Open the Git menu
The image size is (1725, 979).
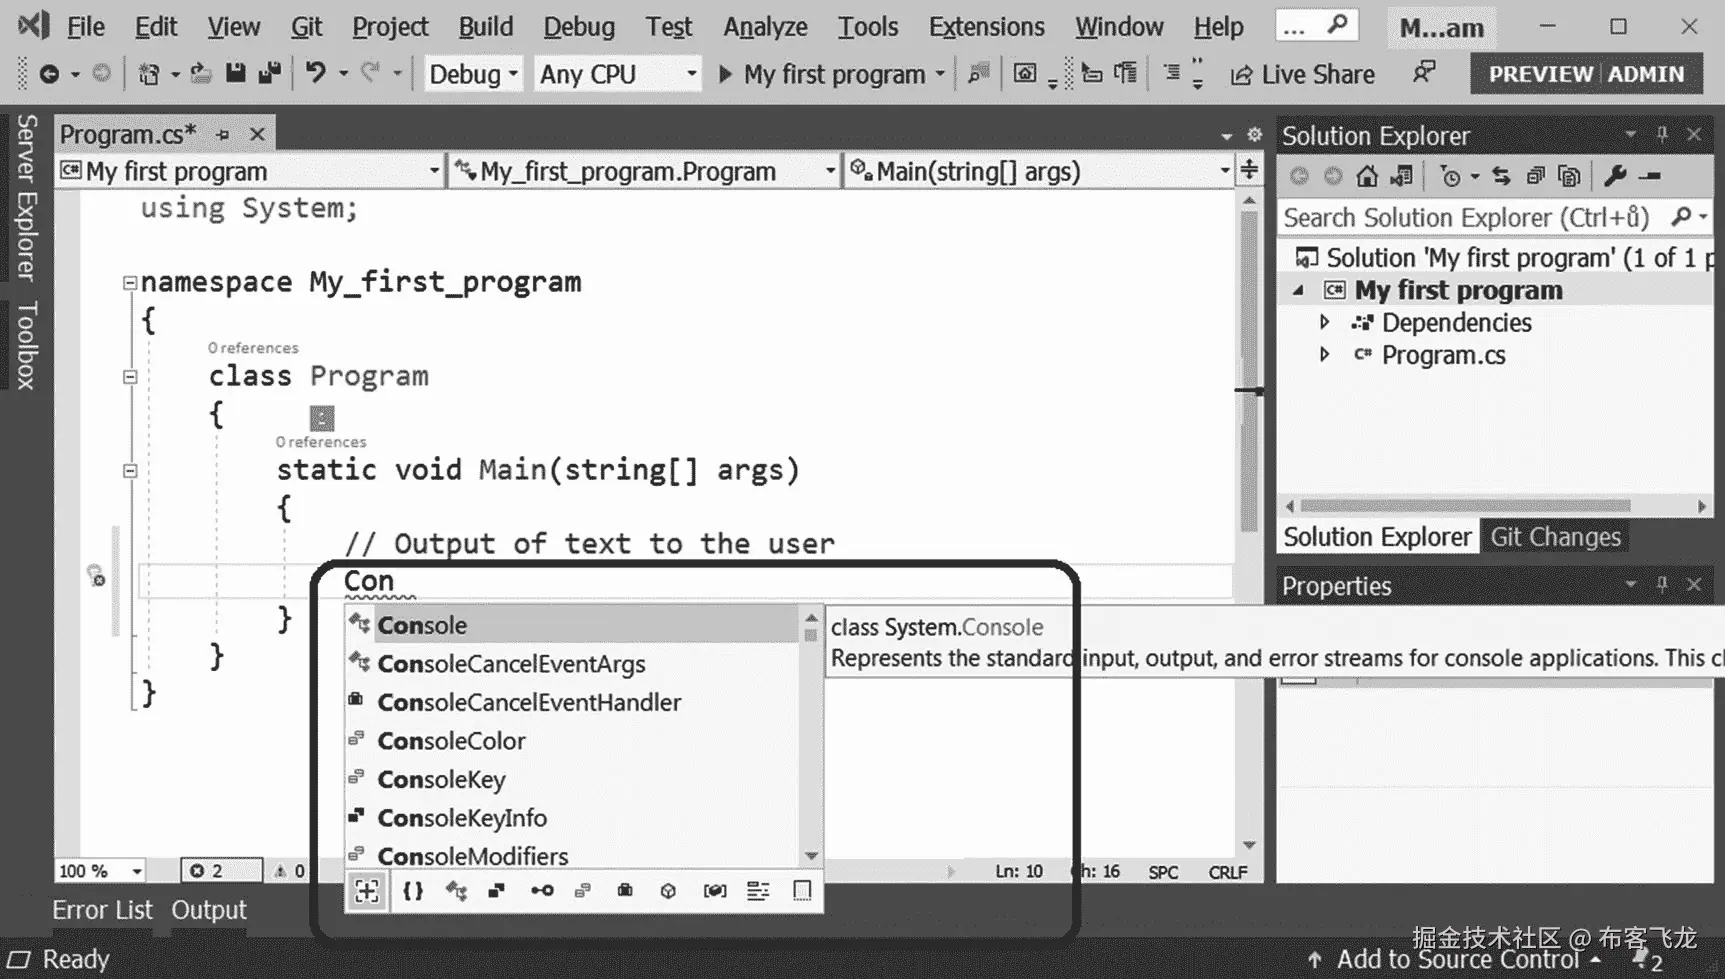click(x=306, y=26)
